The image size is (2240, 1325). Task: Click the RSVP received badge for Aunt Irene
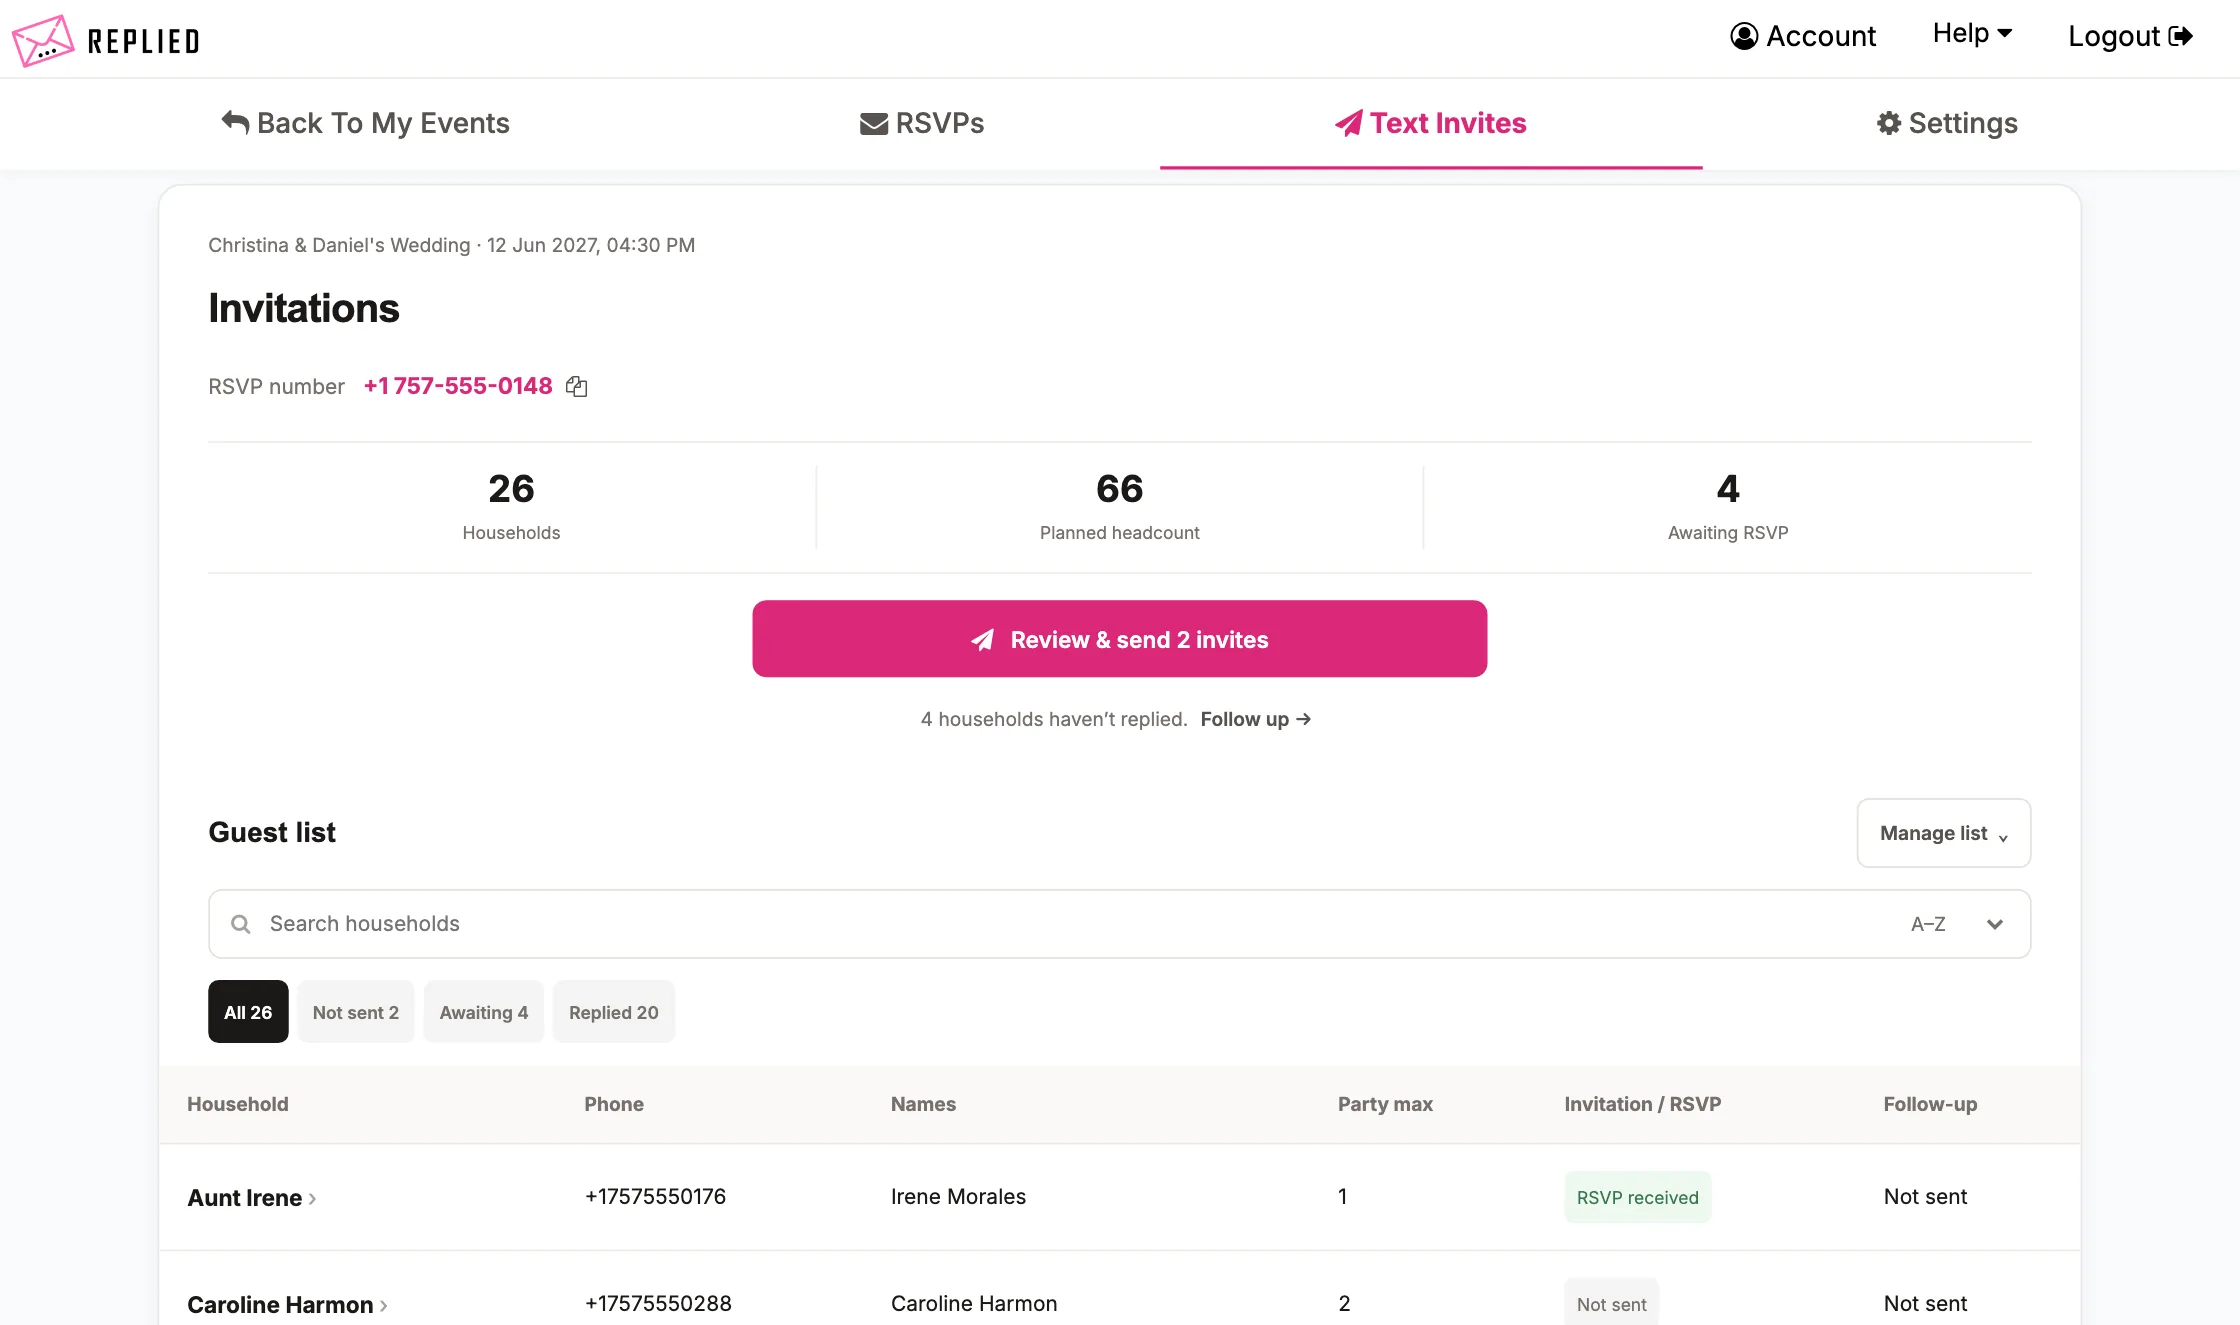1638,1197
